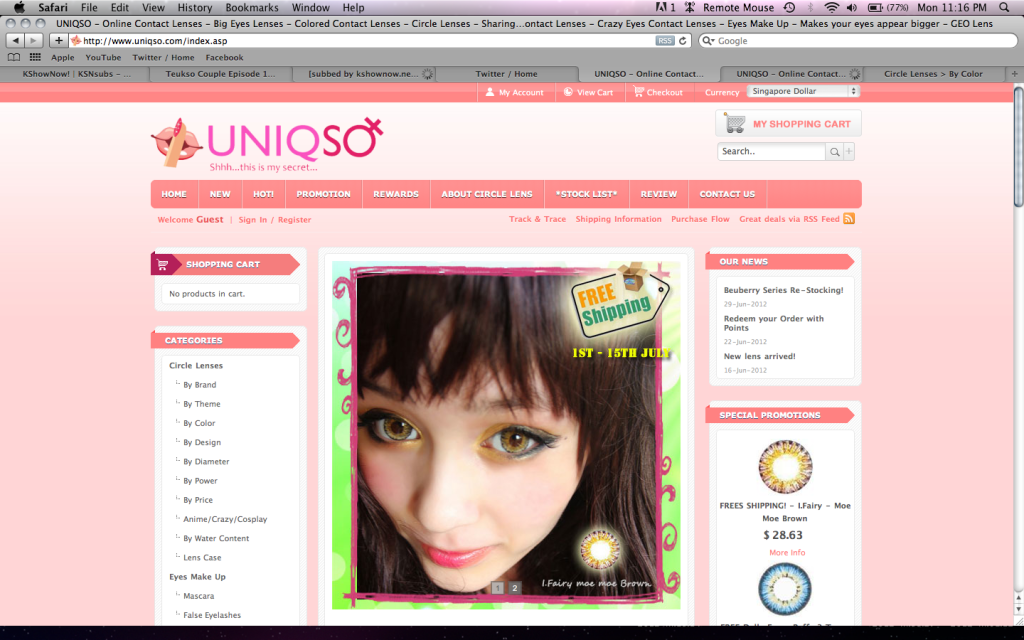Viewport: 1024px width, 640px height.
Task: Open the Adobe updater menu bar icon
Action: (665, 7)
